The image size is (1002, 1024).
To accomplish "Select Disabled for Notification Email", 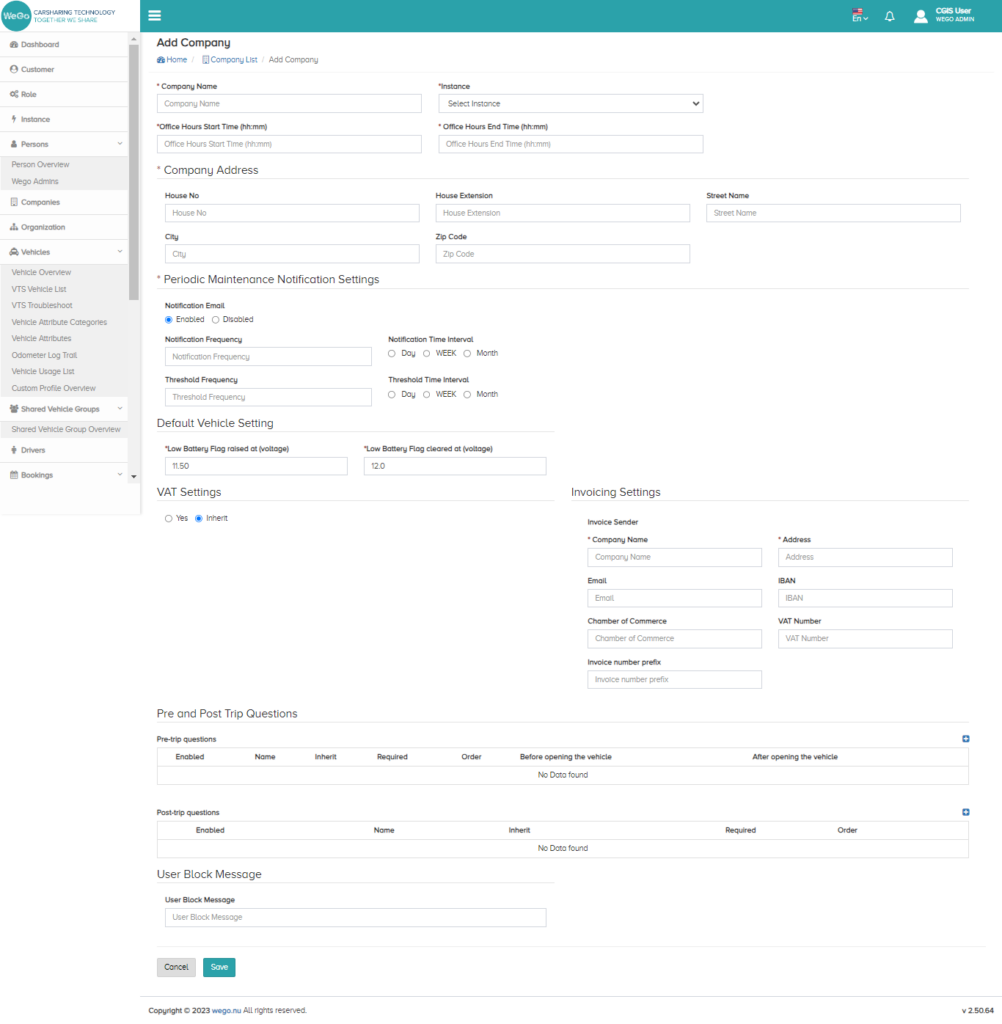I will 216,320.
